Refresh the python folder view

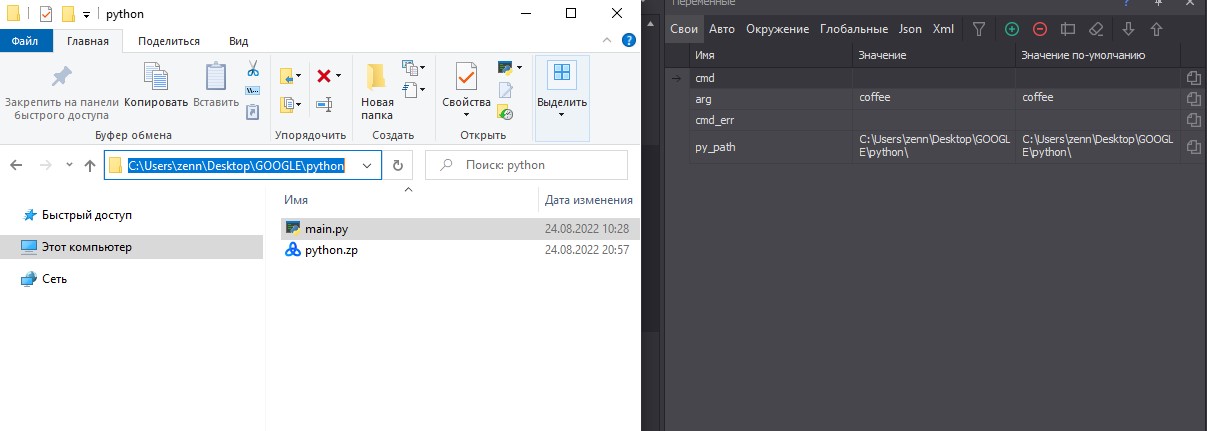pyautogui.click(x=398, y=165)
